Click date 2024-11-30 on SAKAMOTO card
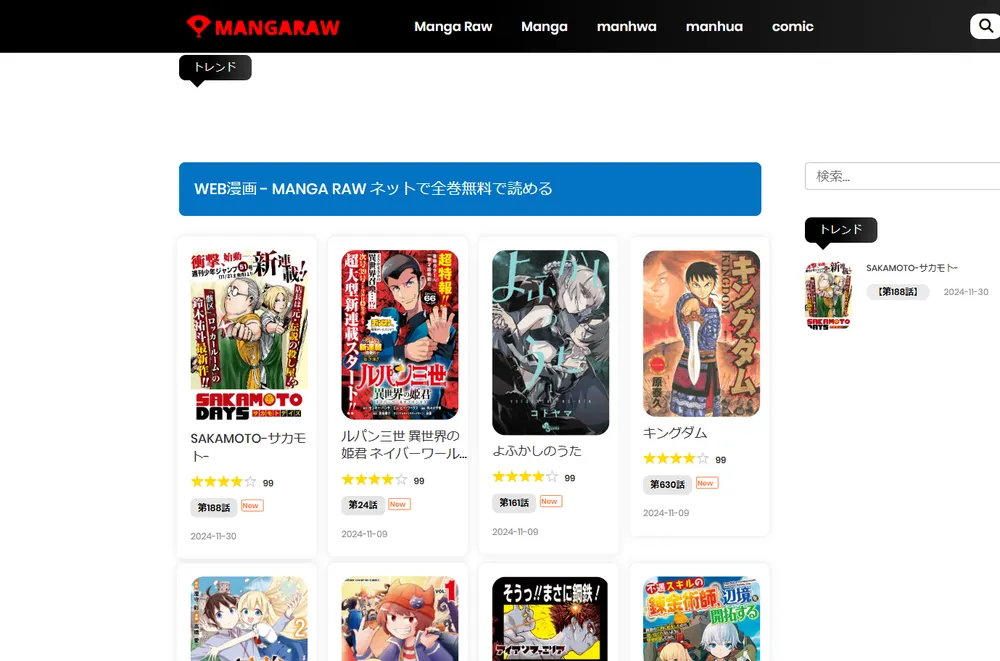The width and height of the screenshot is (1000, 661). pyautogui.click(x=213, y=536)
